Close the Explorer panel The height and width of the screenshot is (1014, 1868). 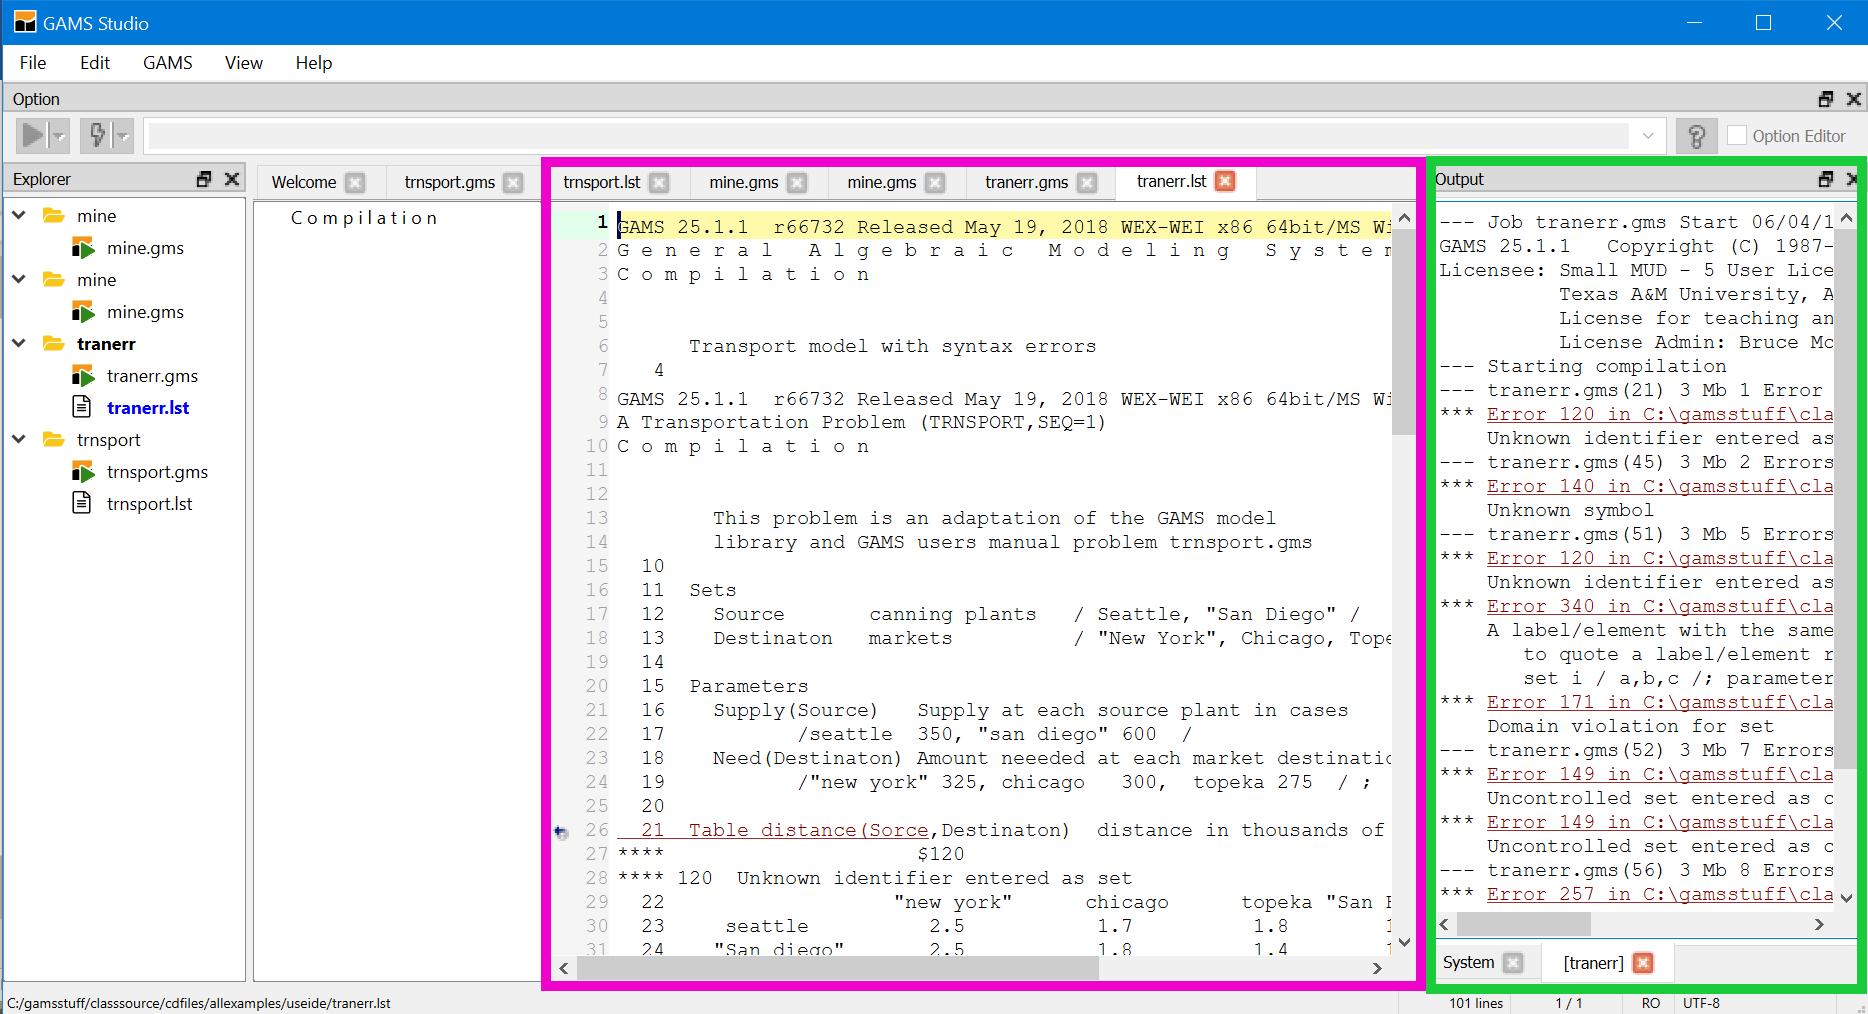pyautogui.click(x=232, y=179)
